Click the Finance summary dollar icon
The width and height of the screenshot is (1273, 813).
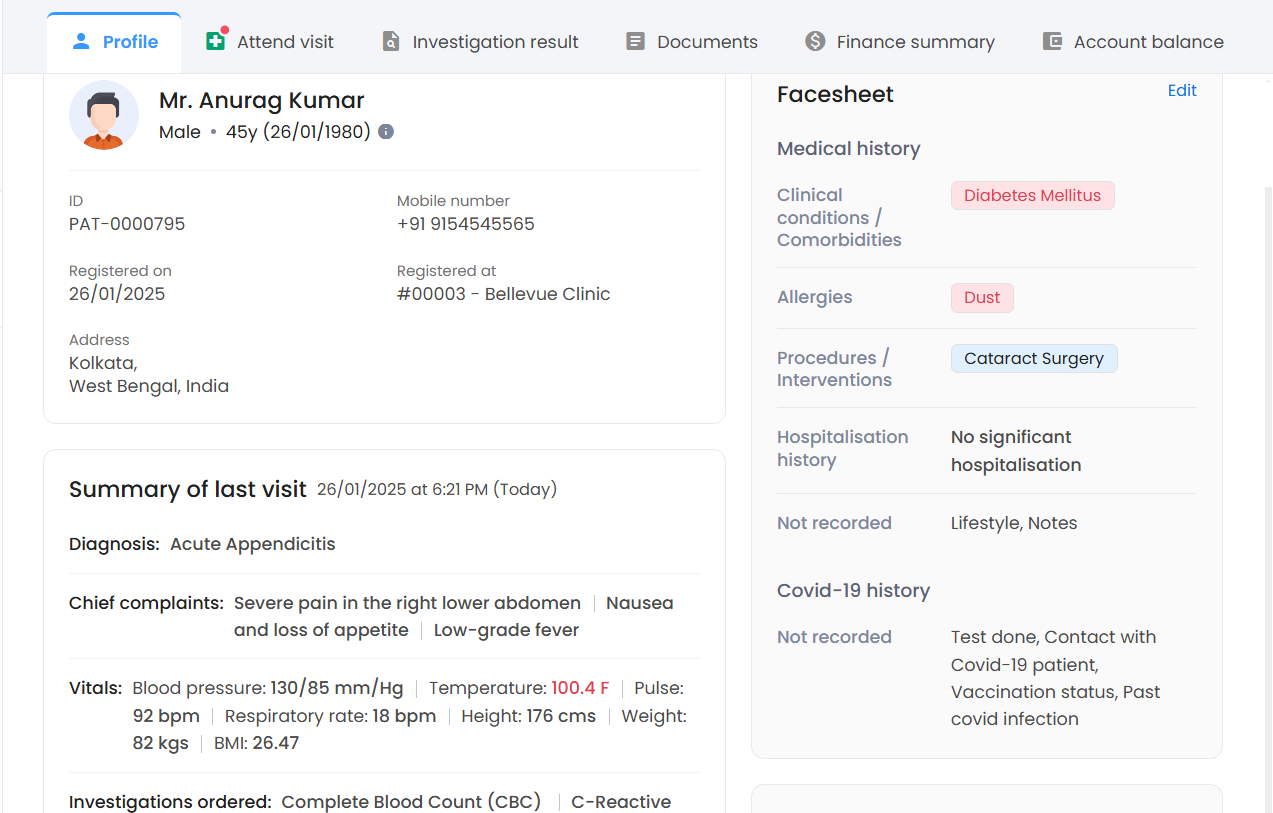point(815,41)
